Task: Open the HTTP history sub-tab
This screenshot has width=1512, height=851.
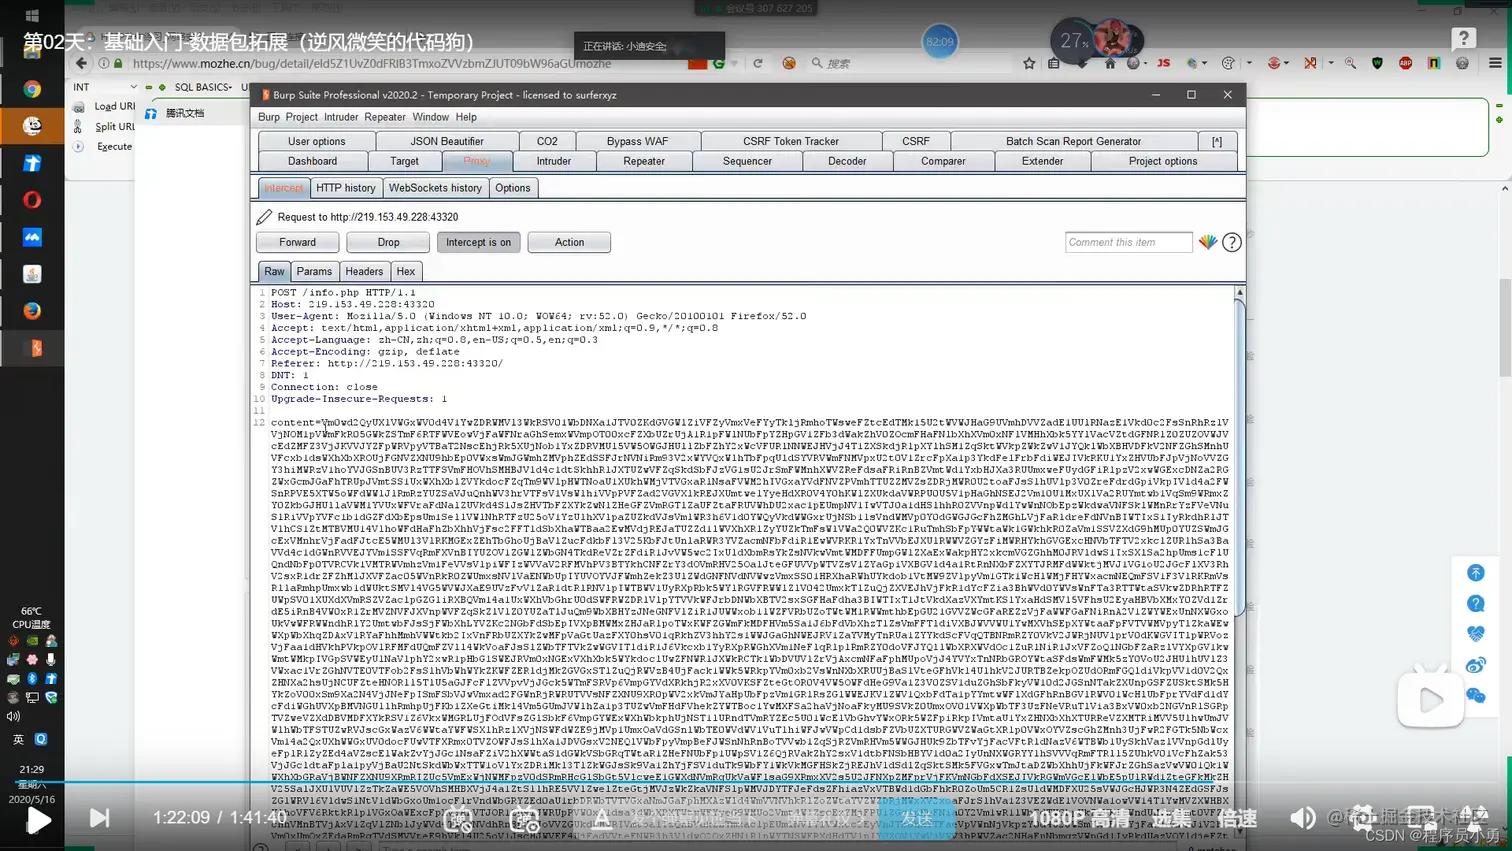Action: pyautogui.click(x=346, y=188)
